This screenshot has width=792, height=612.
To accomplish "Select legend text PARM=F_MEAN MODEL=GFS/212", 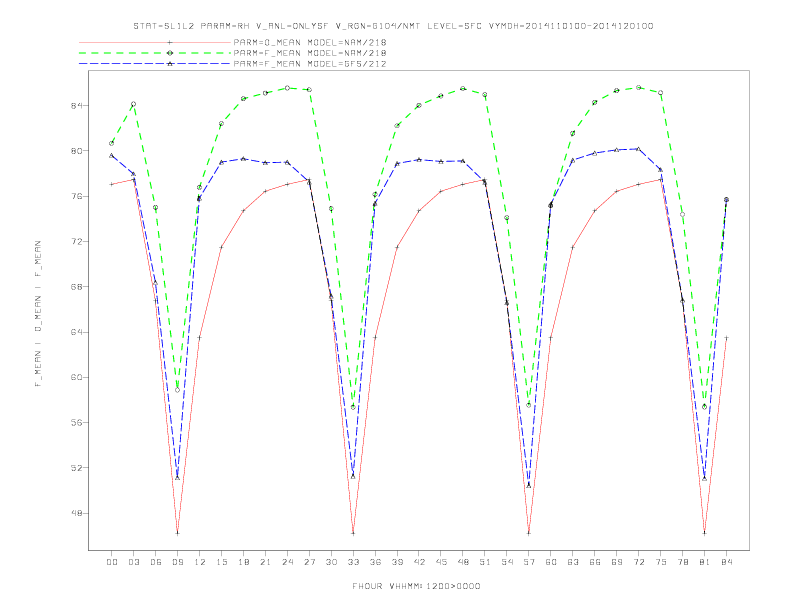I will pyautogui.click(x=310, y=64).
